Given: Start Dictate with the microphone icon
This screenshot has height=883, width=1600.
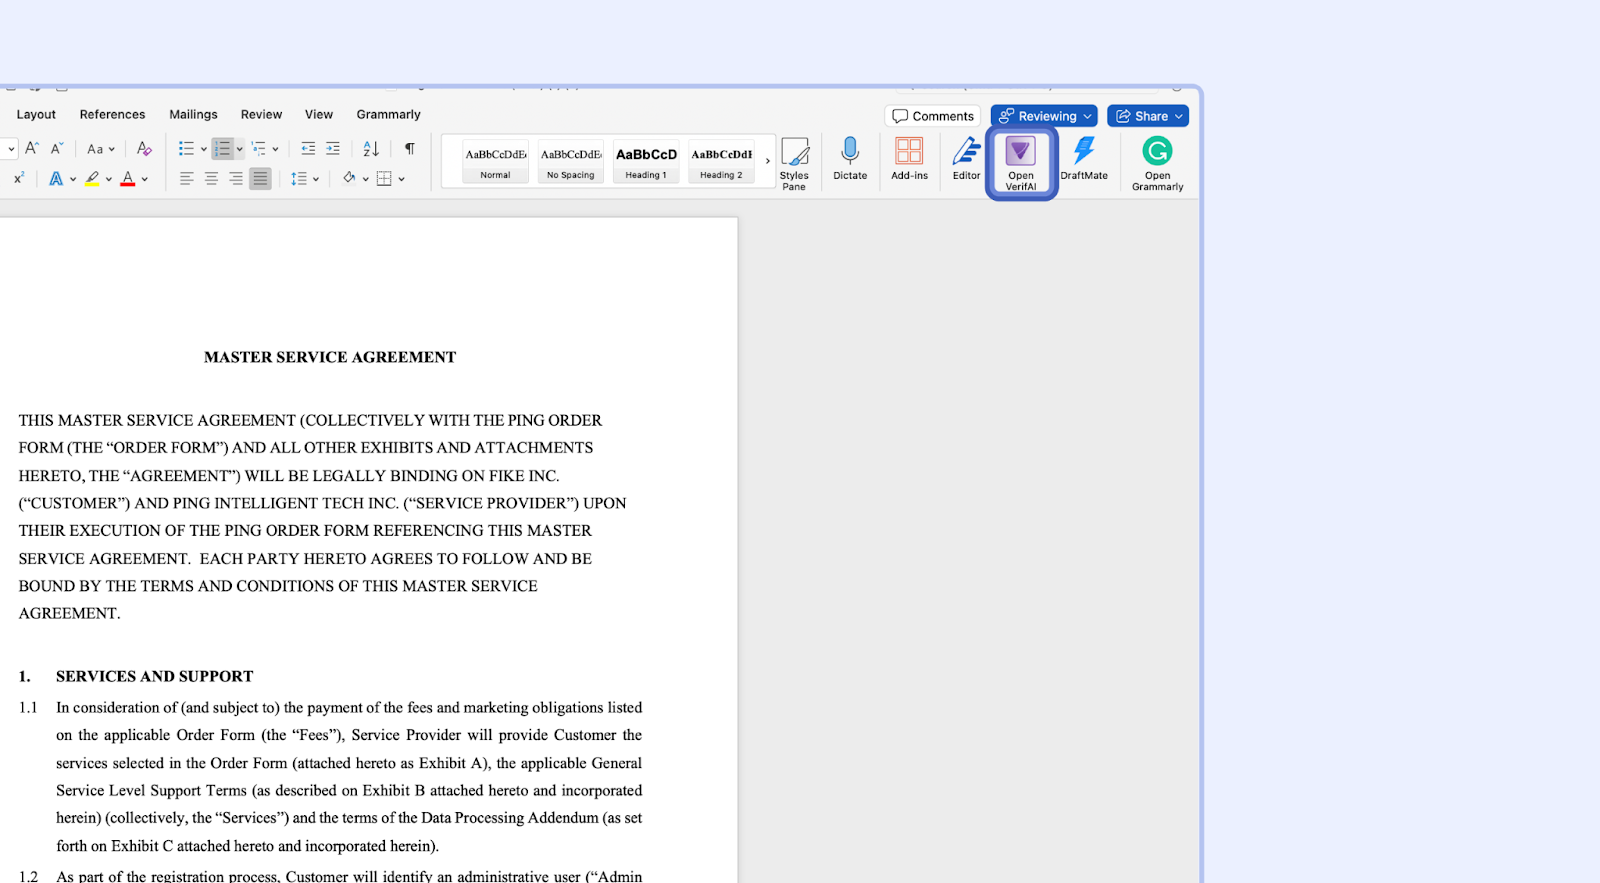Looking at the screenshot, I should click(850, 159).
